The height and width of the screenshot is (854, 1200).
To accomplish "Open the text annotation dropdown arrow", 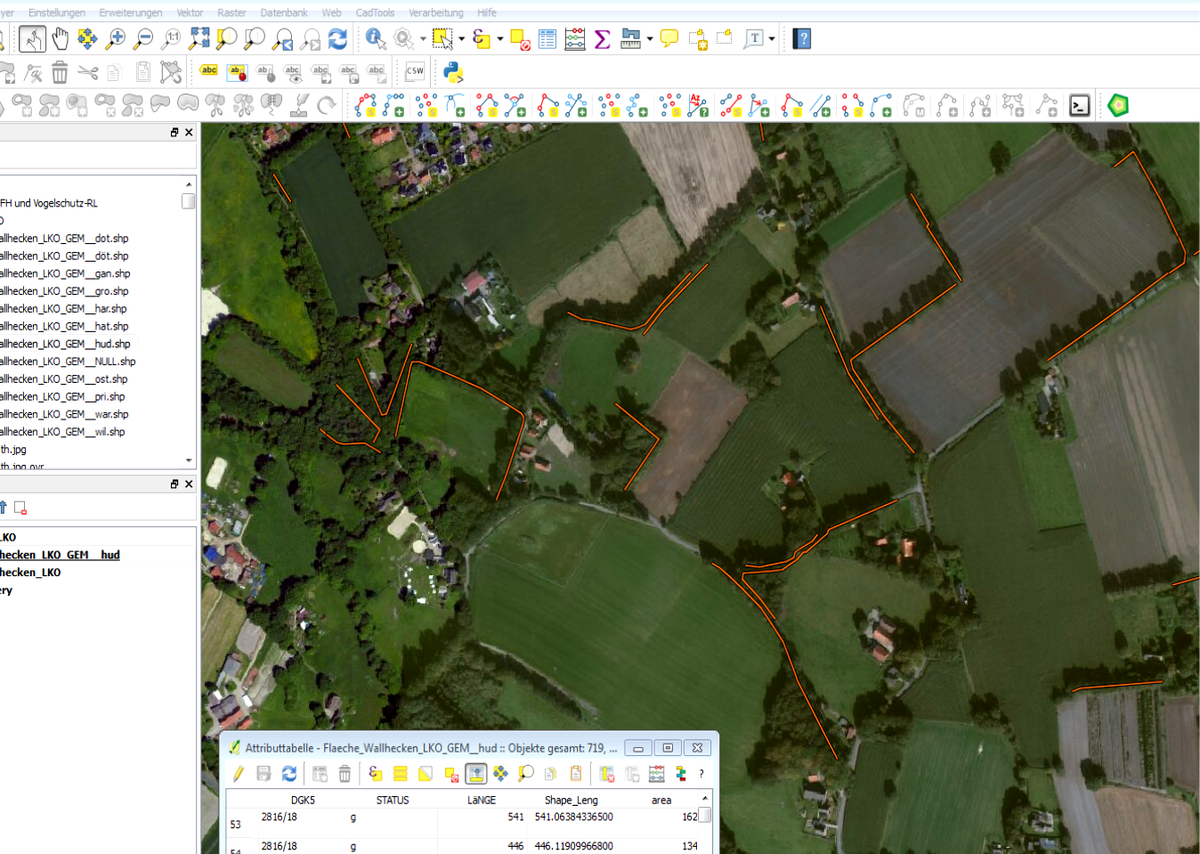I will [772, 40].
